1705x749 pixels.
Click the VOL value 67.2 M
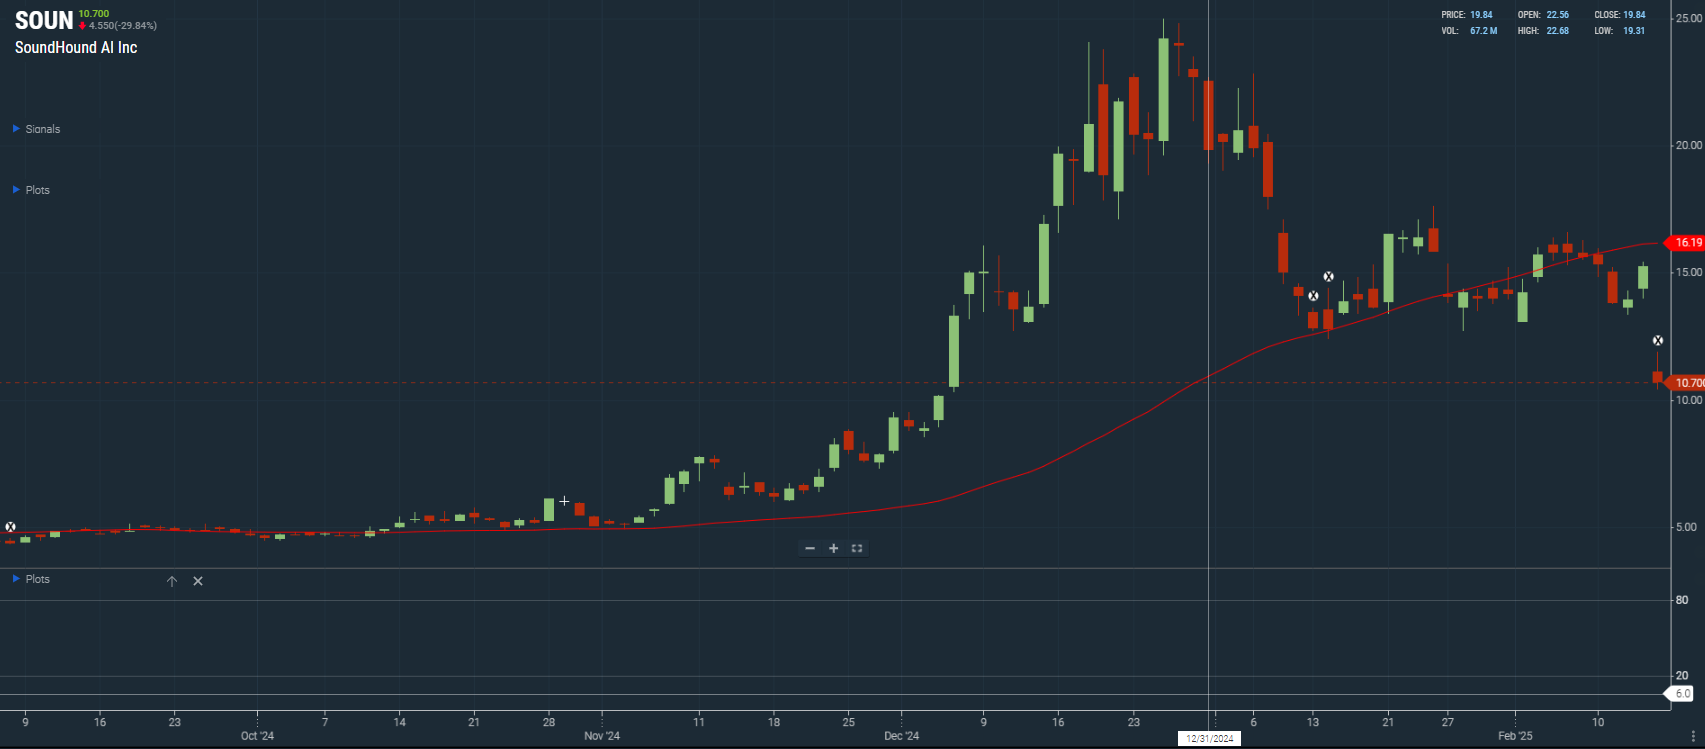coord(1484,31)
